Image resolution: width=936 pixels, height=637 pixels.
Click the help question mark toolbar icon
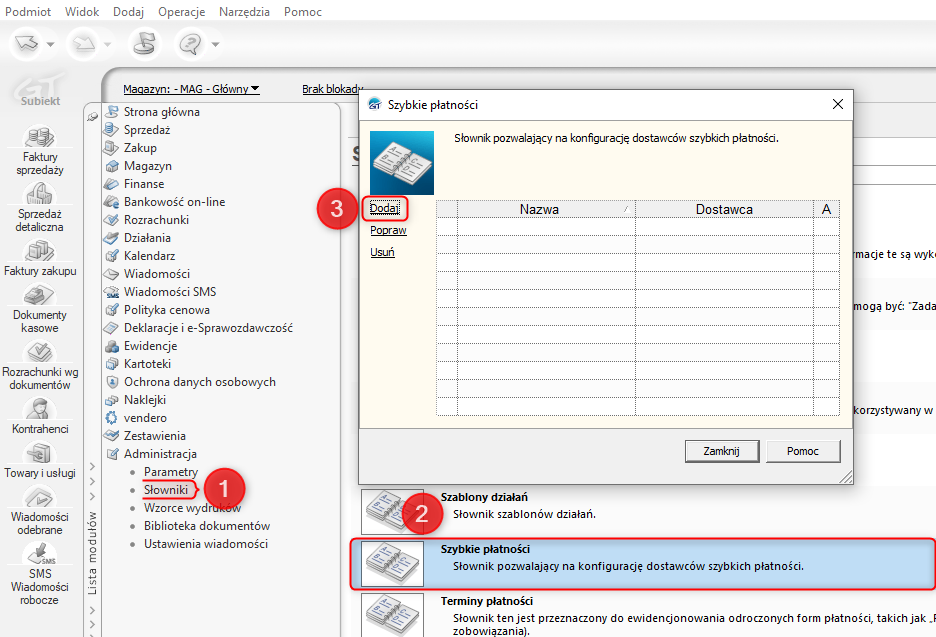click(190, 44)
